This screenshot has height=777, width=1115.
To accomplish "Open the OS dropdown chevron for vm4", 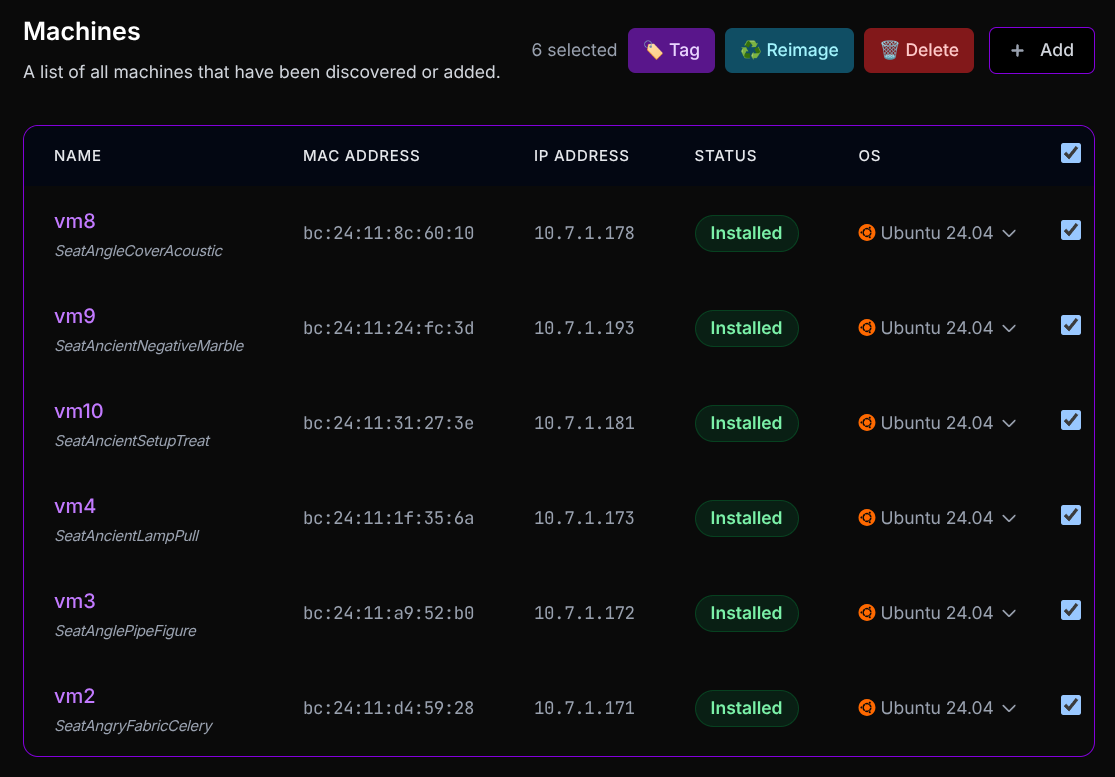I will coord(1009,519).
